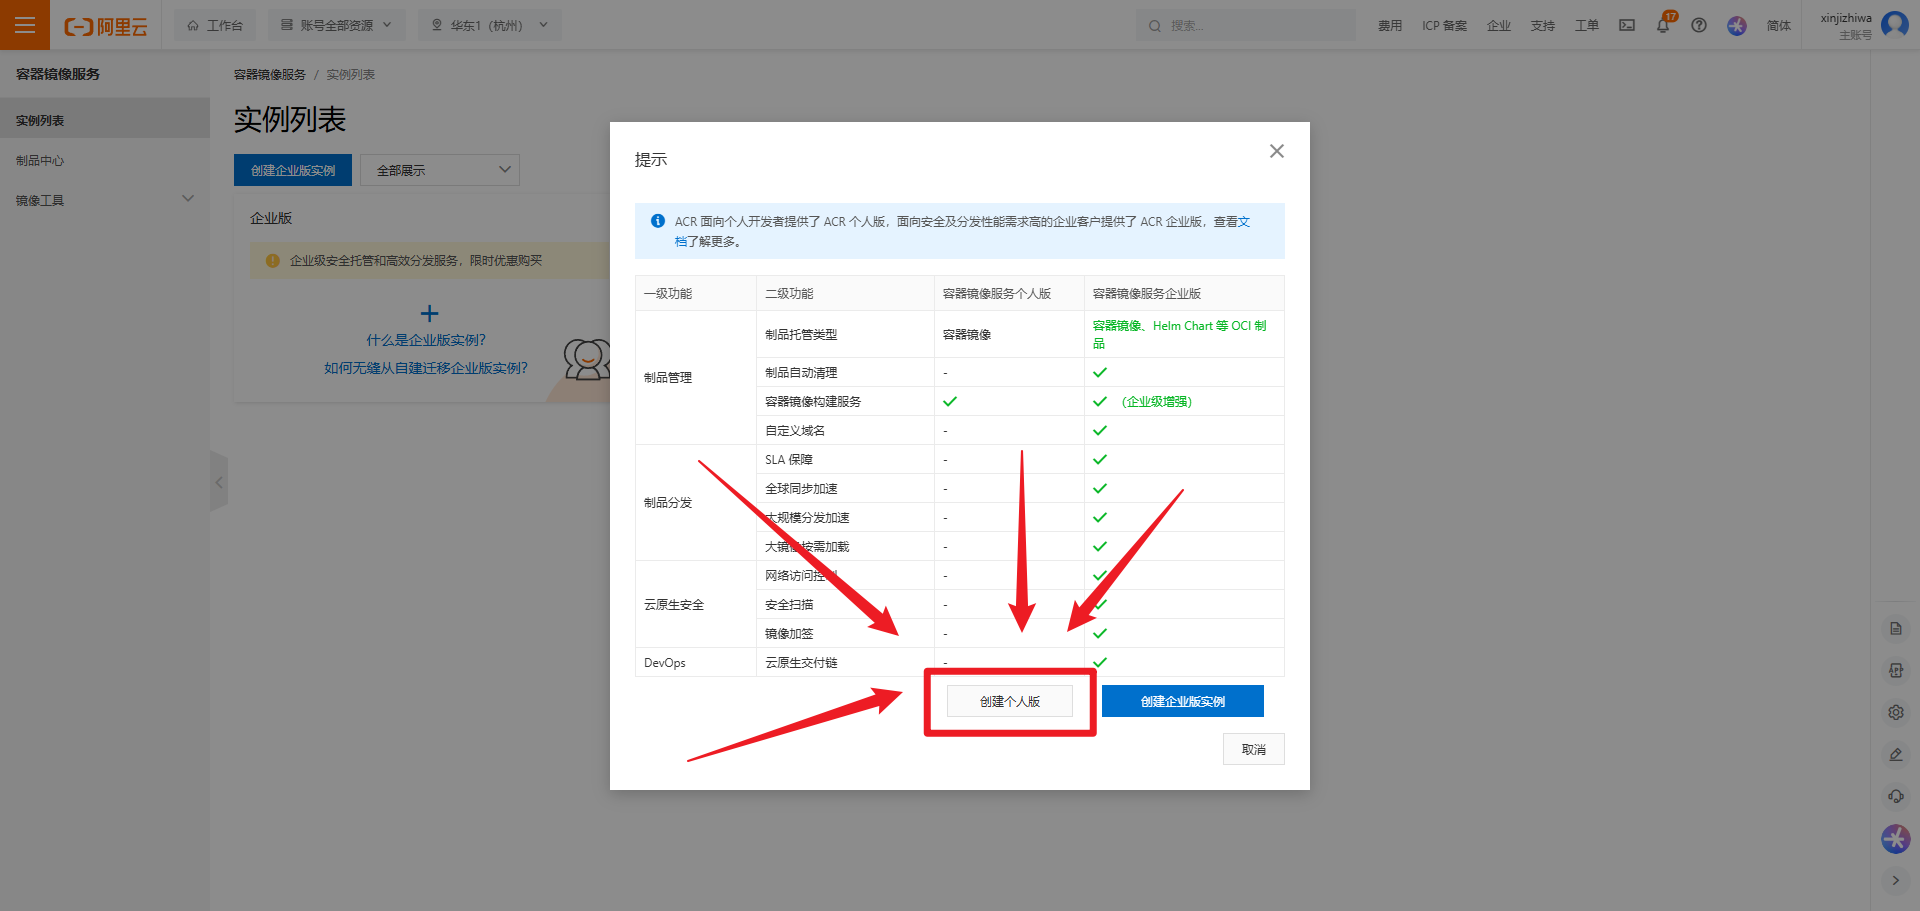The width and height of the screenshot is (1920, 911).
Task: Open the user avatar account menu
Action: click(1895, 24)
